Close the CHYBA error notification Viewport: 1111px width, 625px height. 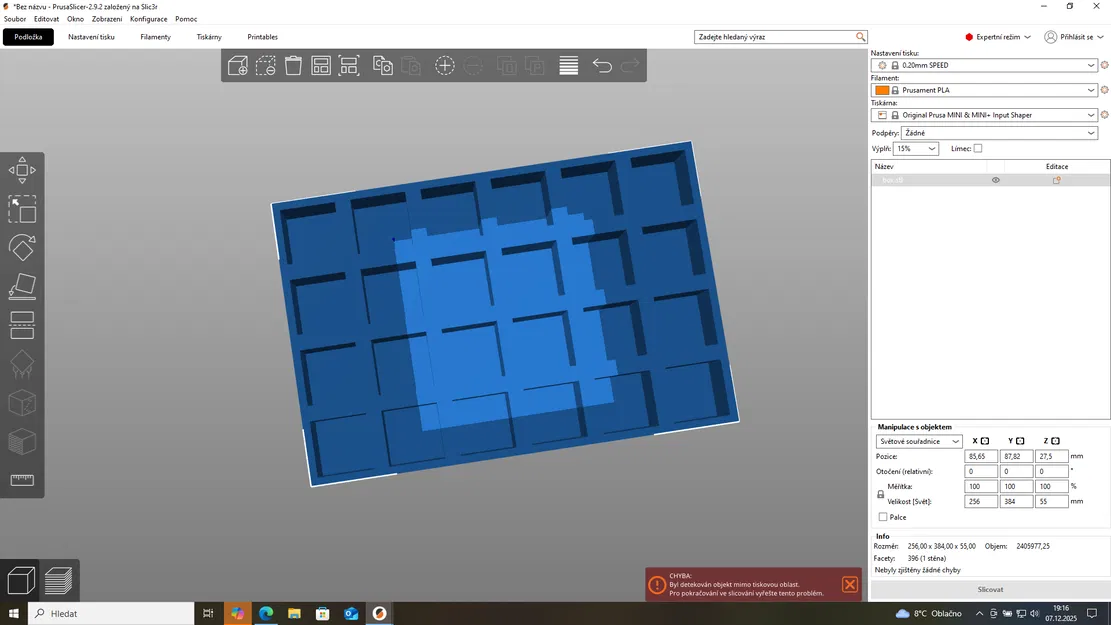[x=850, y=585]
